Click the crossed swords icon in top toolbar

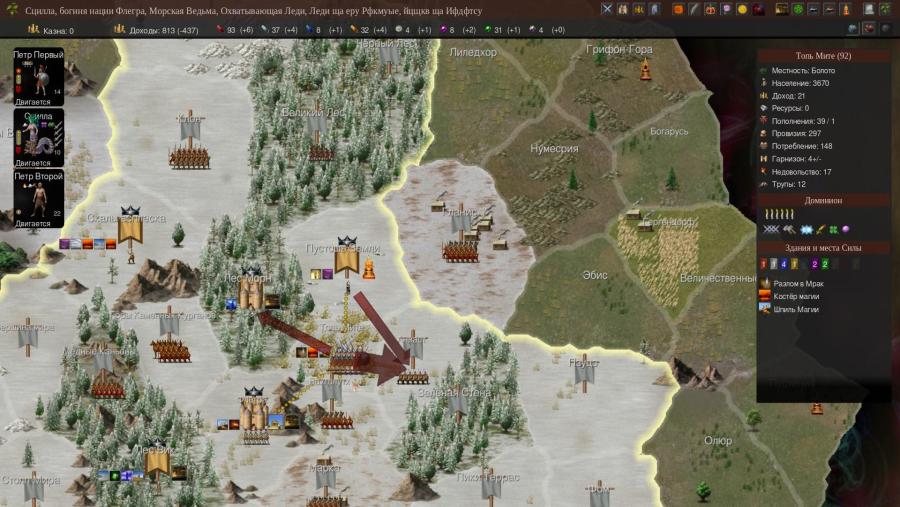pyautogui.click(x=607, y=9)
